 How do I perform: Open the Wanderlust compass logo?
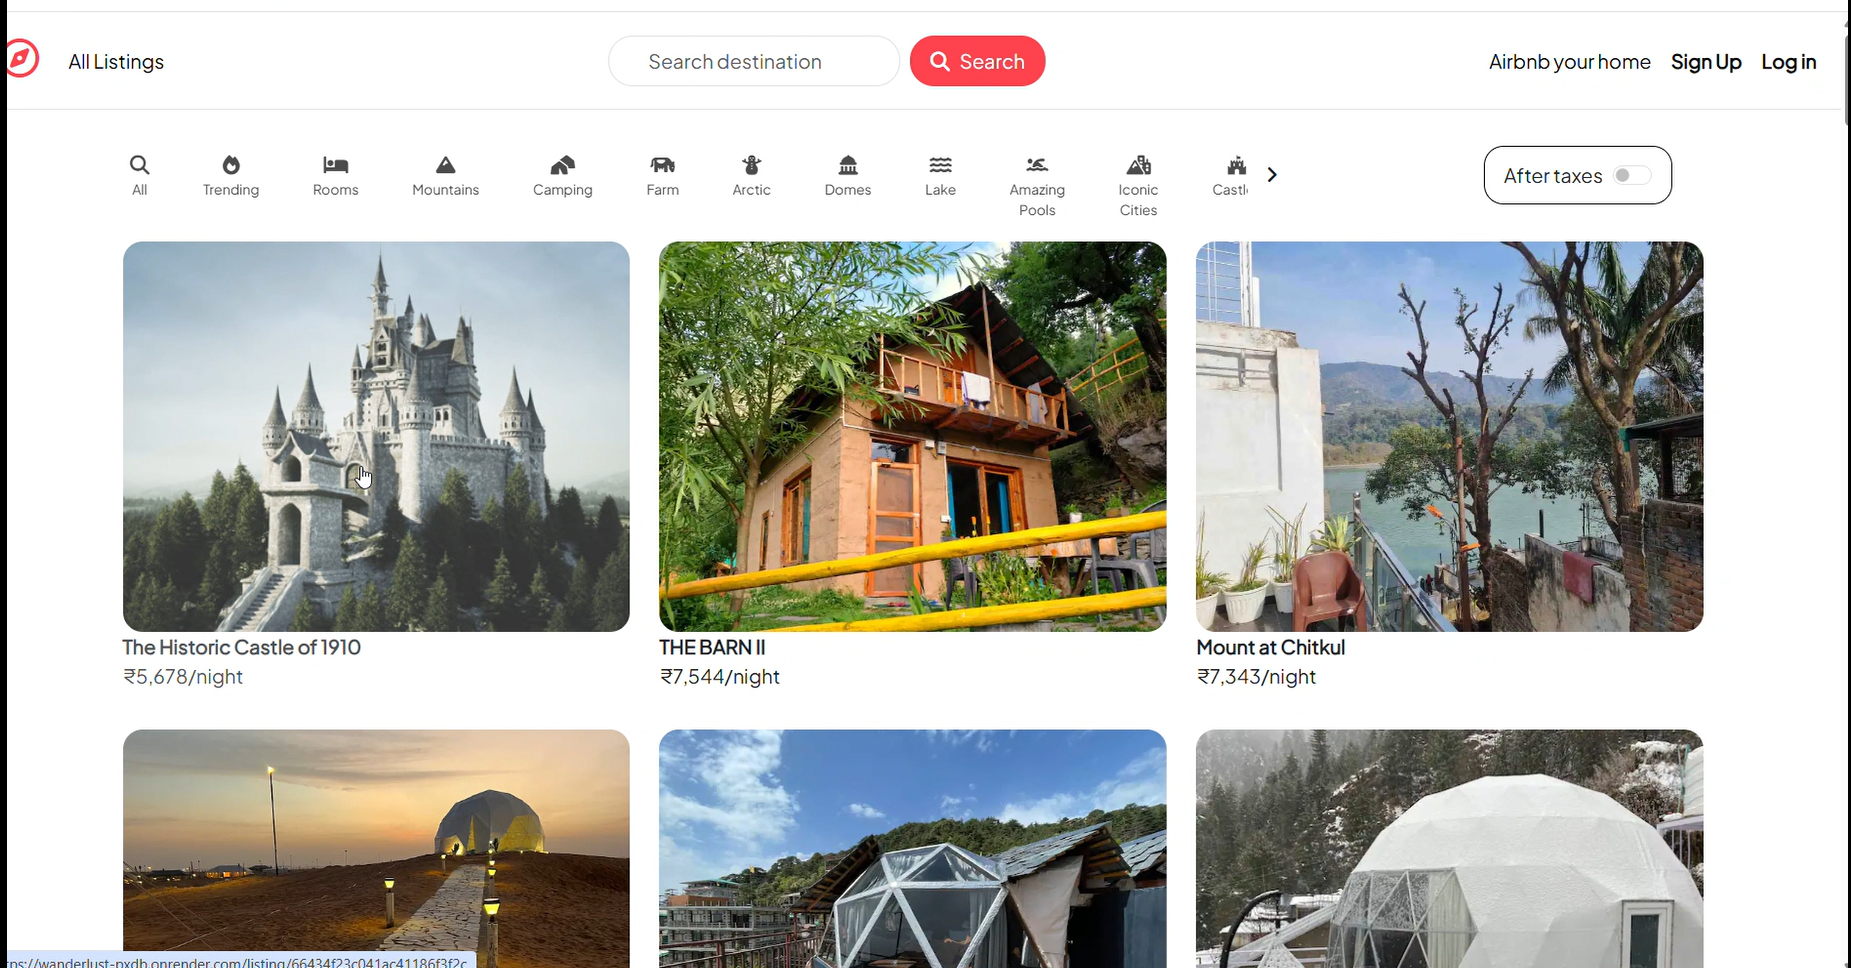22,59
